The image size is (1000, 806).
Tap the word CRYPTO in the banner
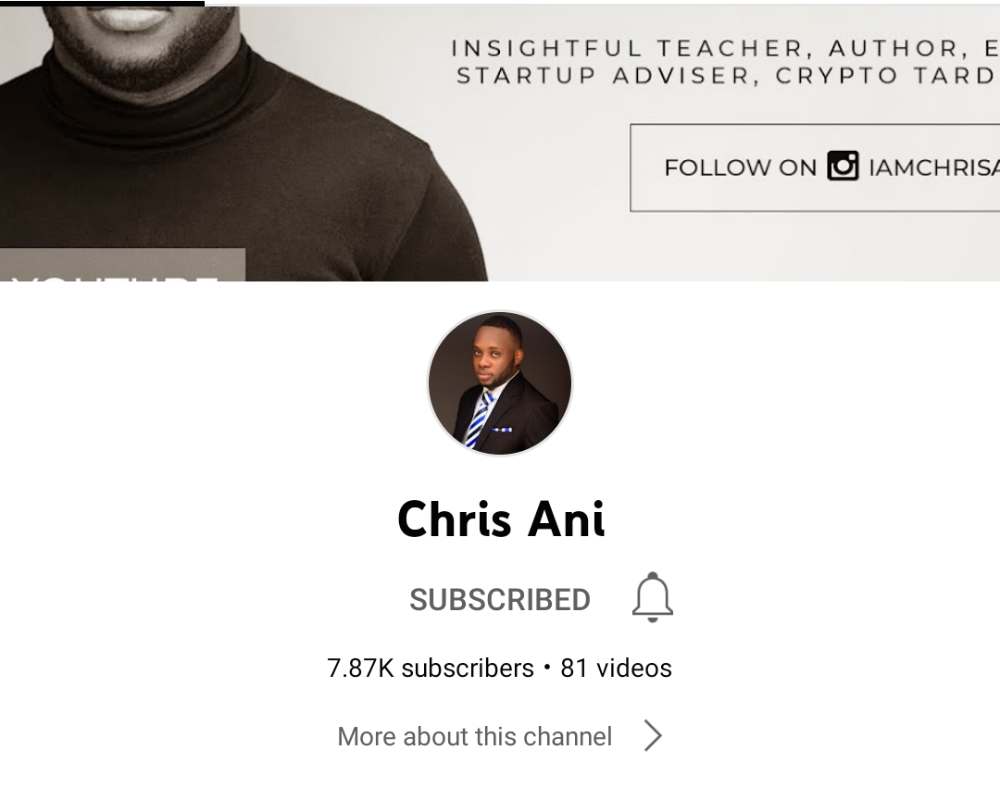tap(834, 76)
